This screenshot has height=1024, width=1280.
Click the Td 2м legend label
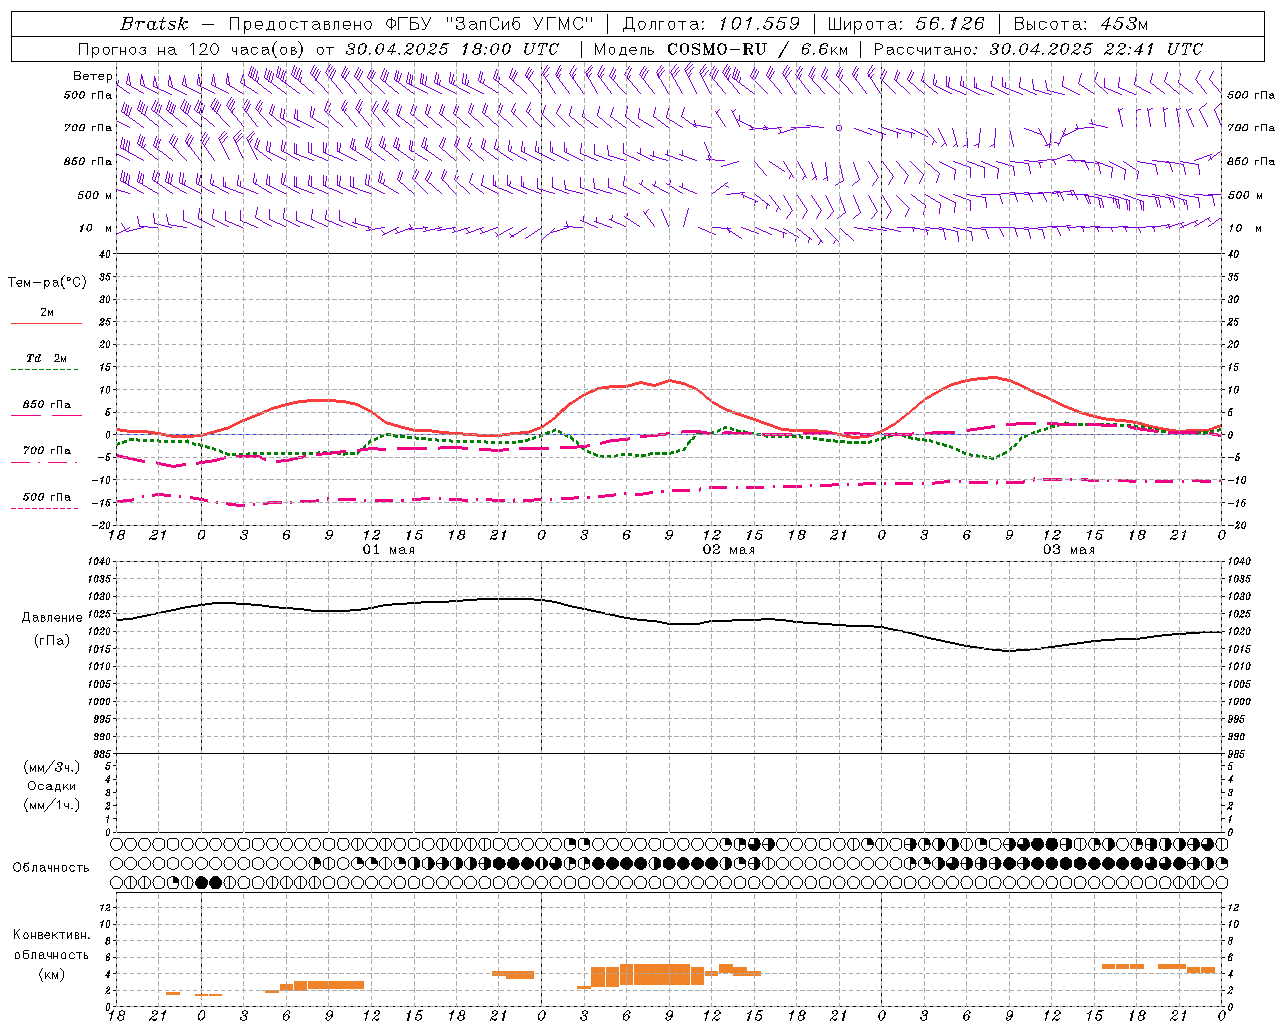[46, 358]
